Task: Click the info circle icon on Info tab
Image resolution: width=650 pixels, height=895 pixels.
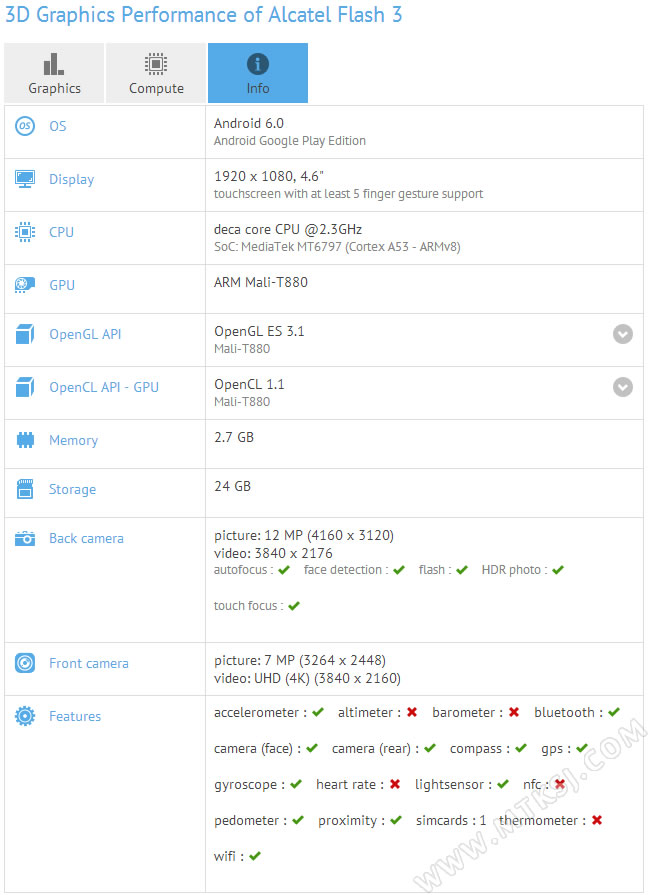Action: point(258,64)
